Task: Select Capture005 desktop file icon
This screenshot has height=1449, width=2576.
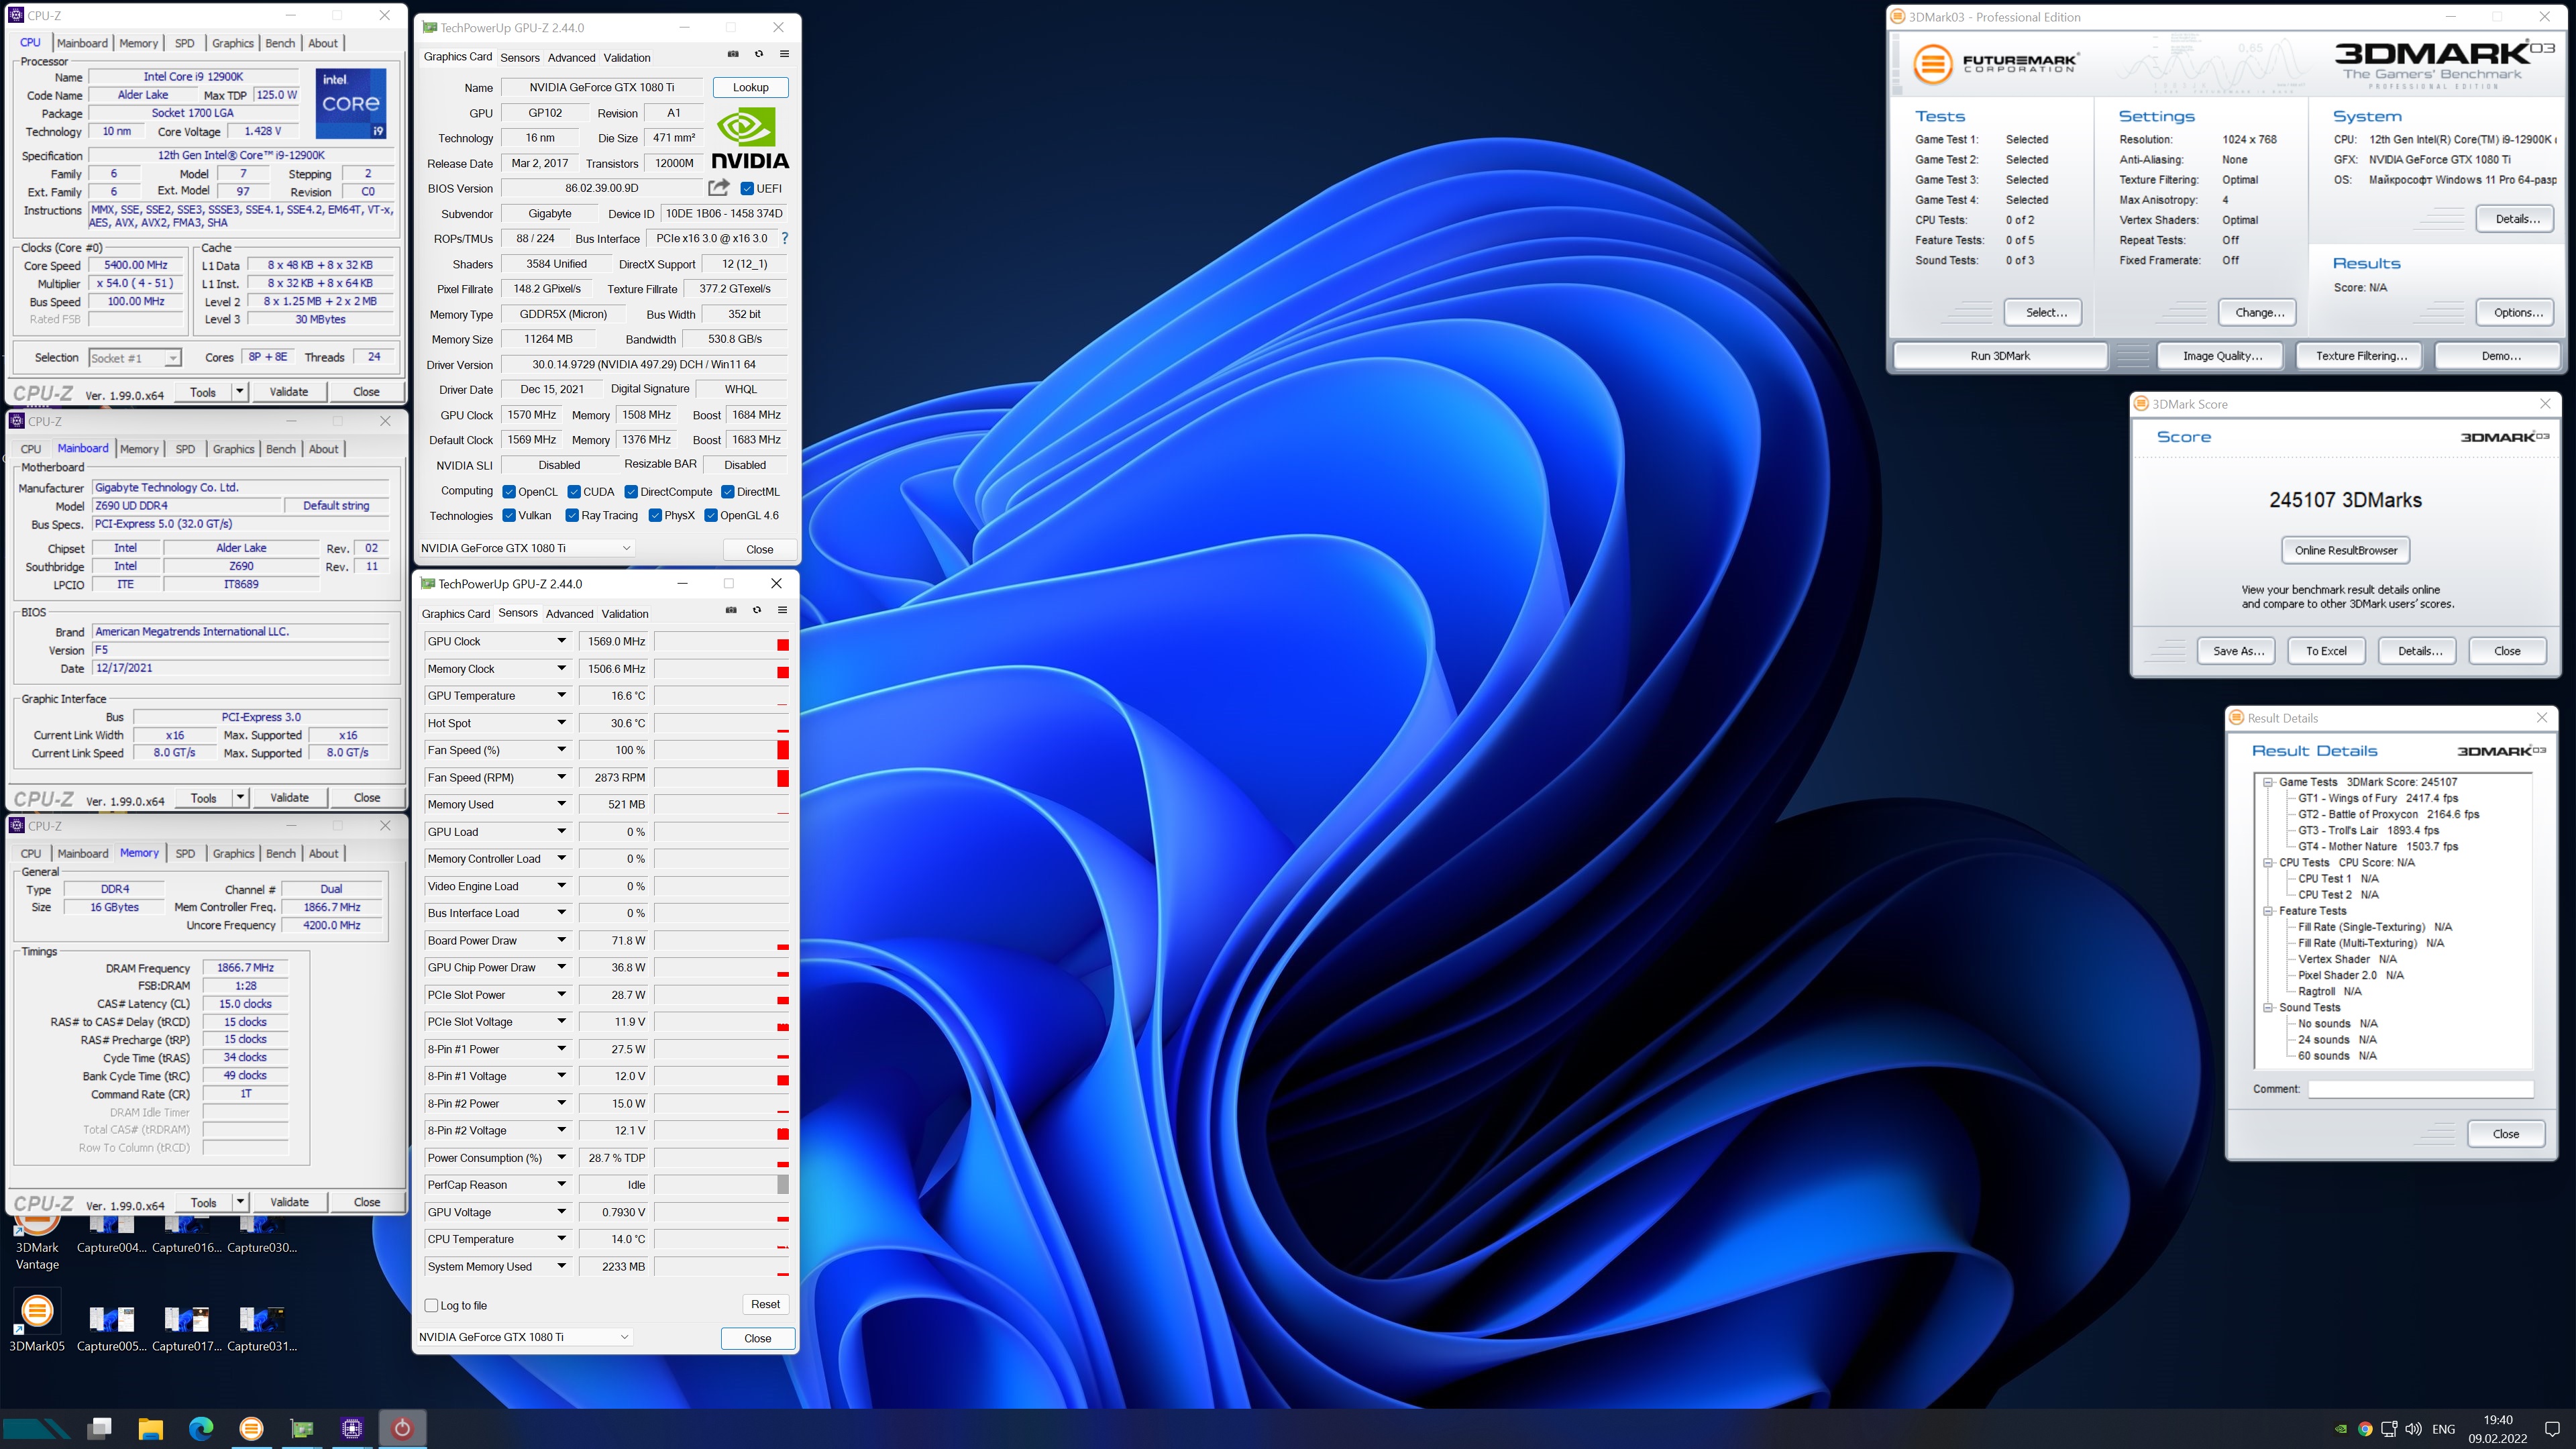Action: pyautogui.click(x=111, y=1329)
